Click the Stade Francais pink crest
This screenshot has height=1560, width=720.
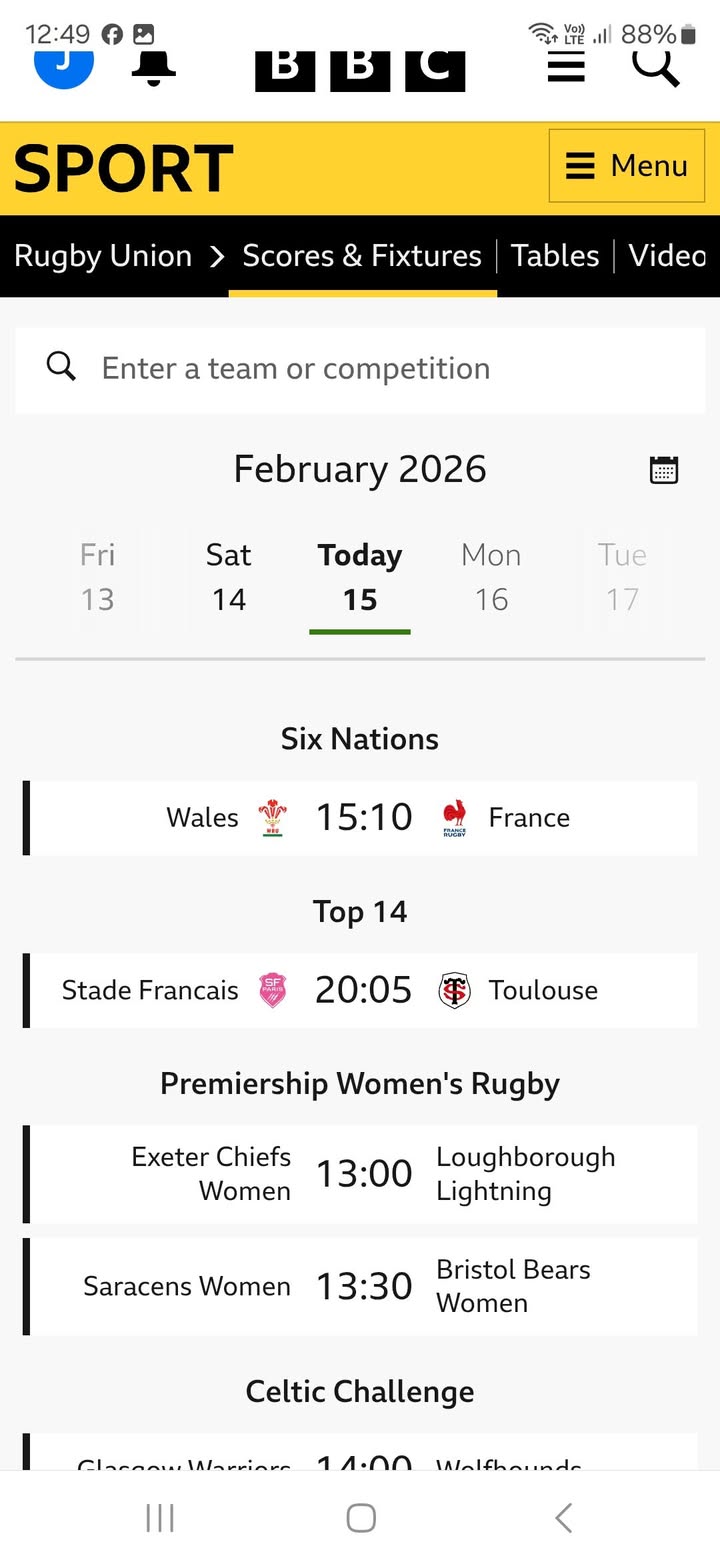[x=271, y=990]
